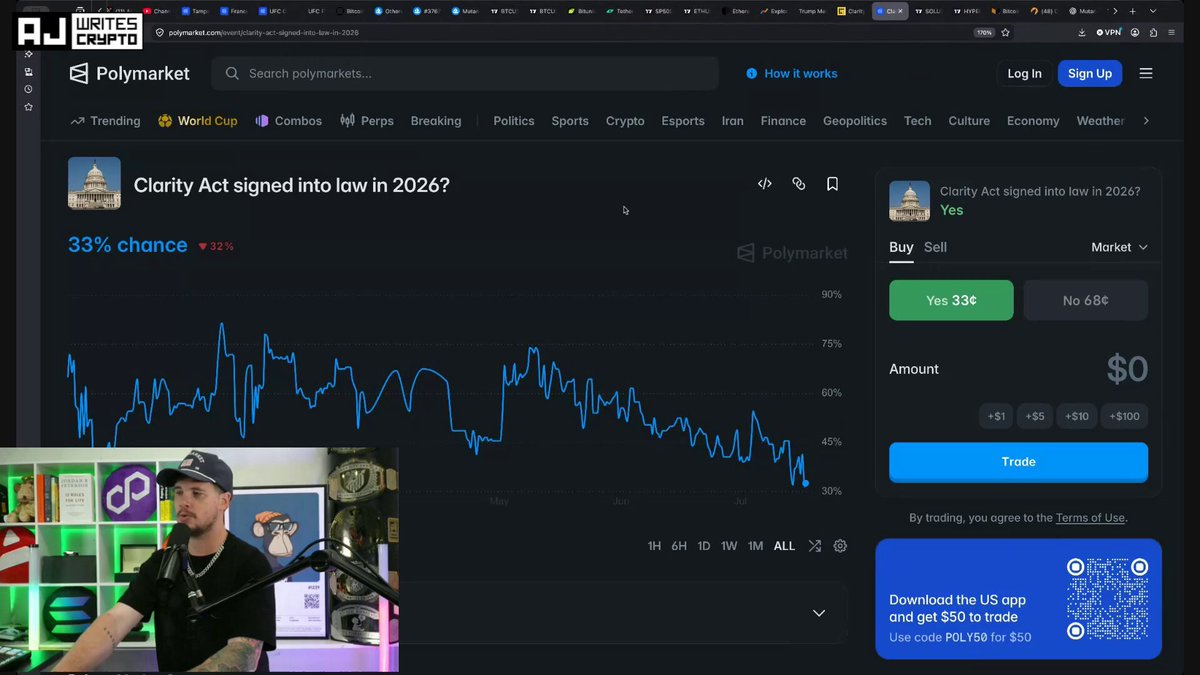Click the info icon beside How it works
This screenshot has height=675, width=1200.
[x=752, y=73]
